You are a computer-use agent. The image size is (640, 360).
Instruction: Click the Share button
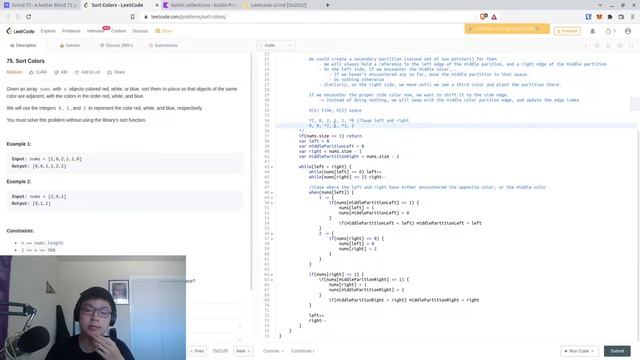(x=116, y=72)
